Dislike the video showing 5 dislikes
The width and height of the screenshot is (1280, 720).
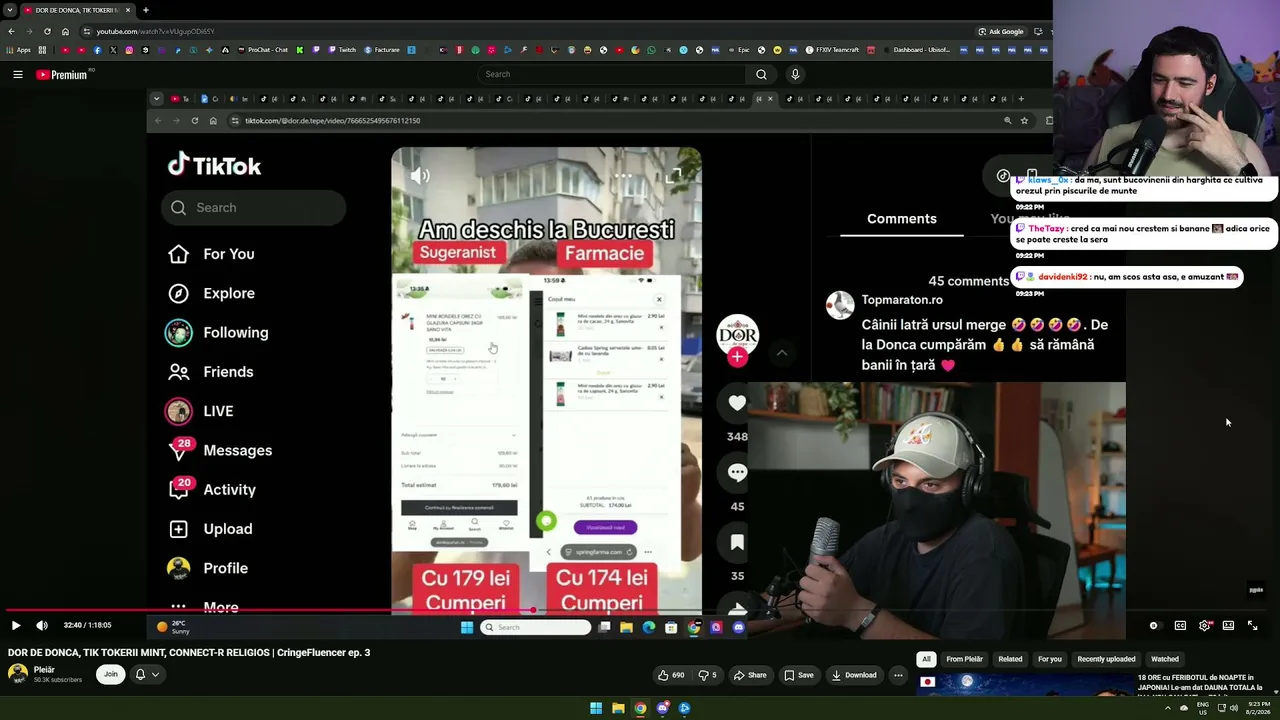[707, 675]
